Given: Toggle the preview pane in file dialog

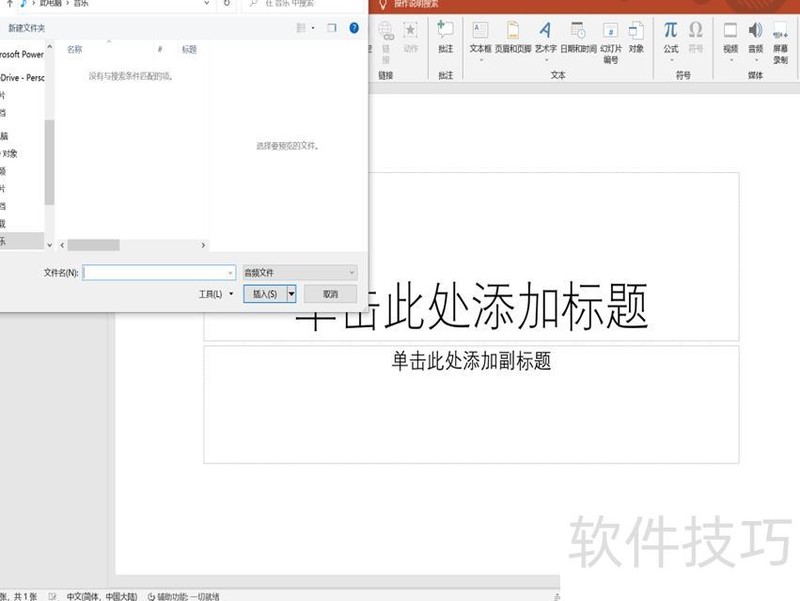Looking at the screenshot, I should click(x=331, y=28).
